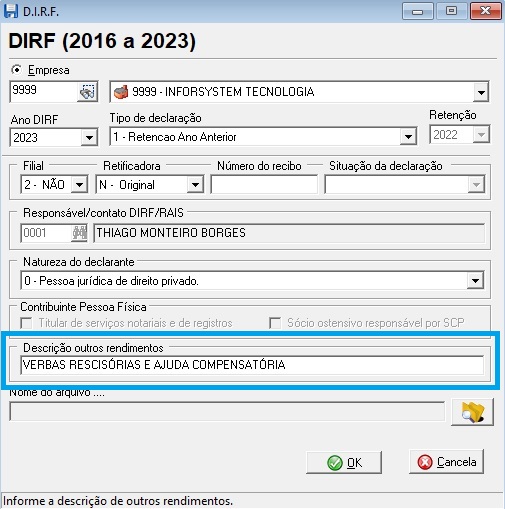
Task: Check Titular de serviços notariais e de registros
Action: 26,323
